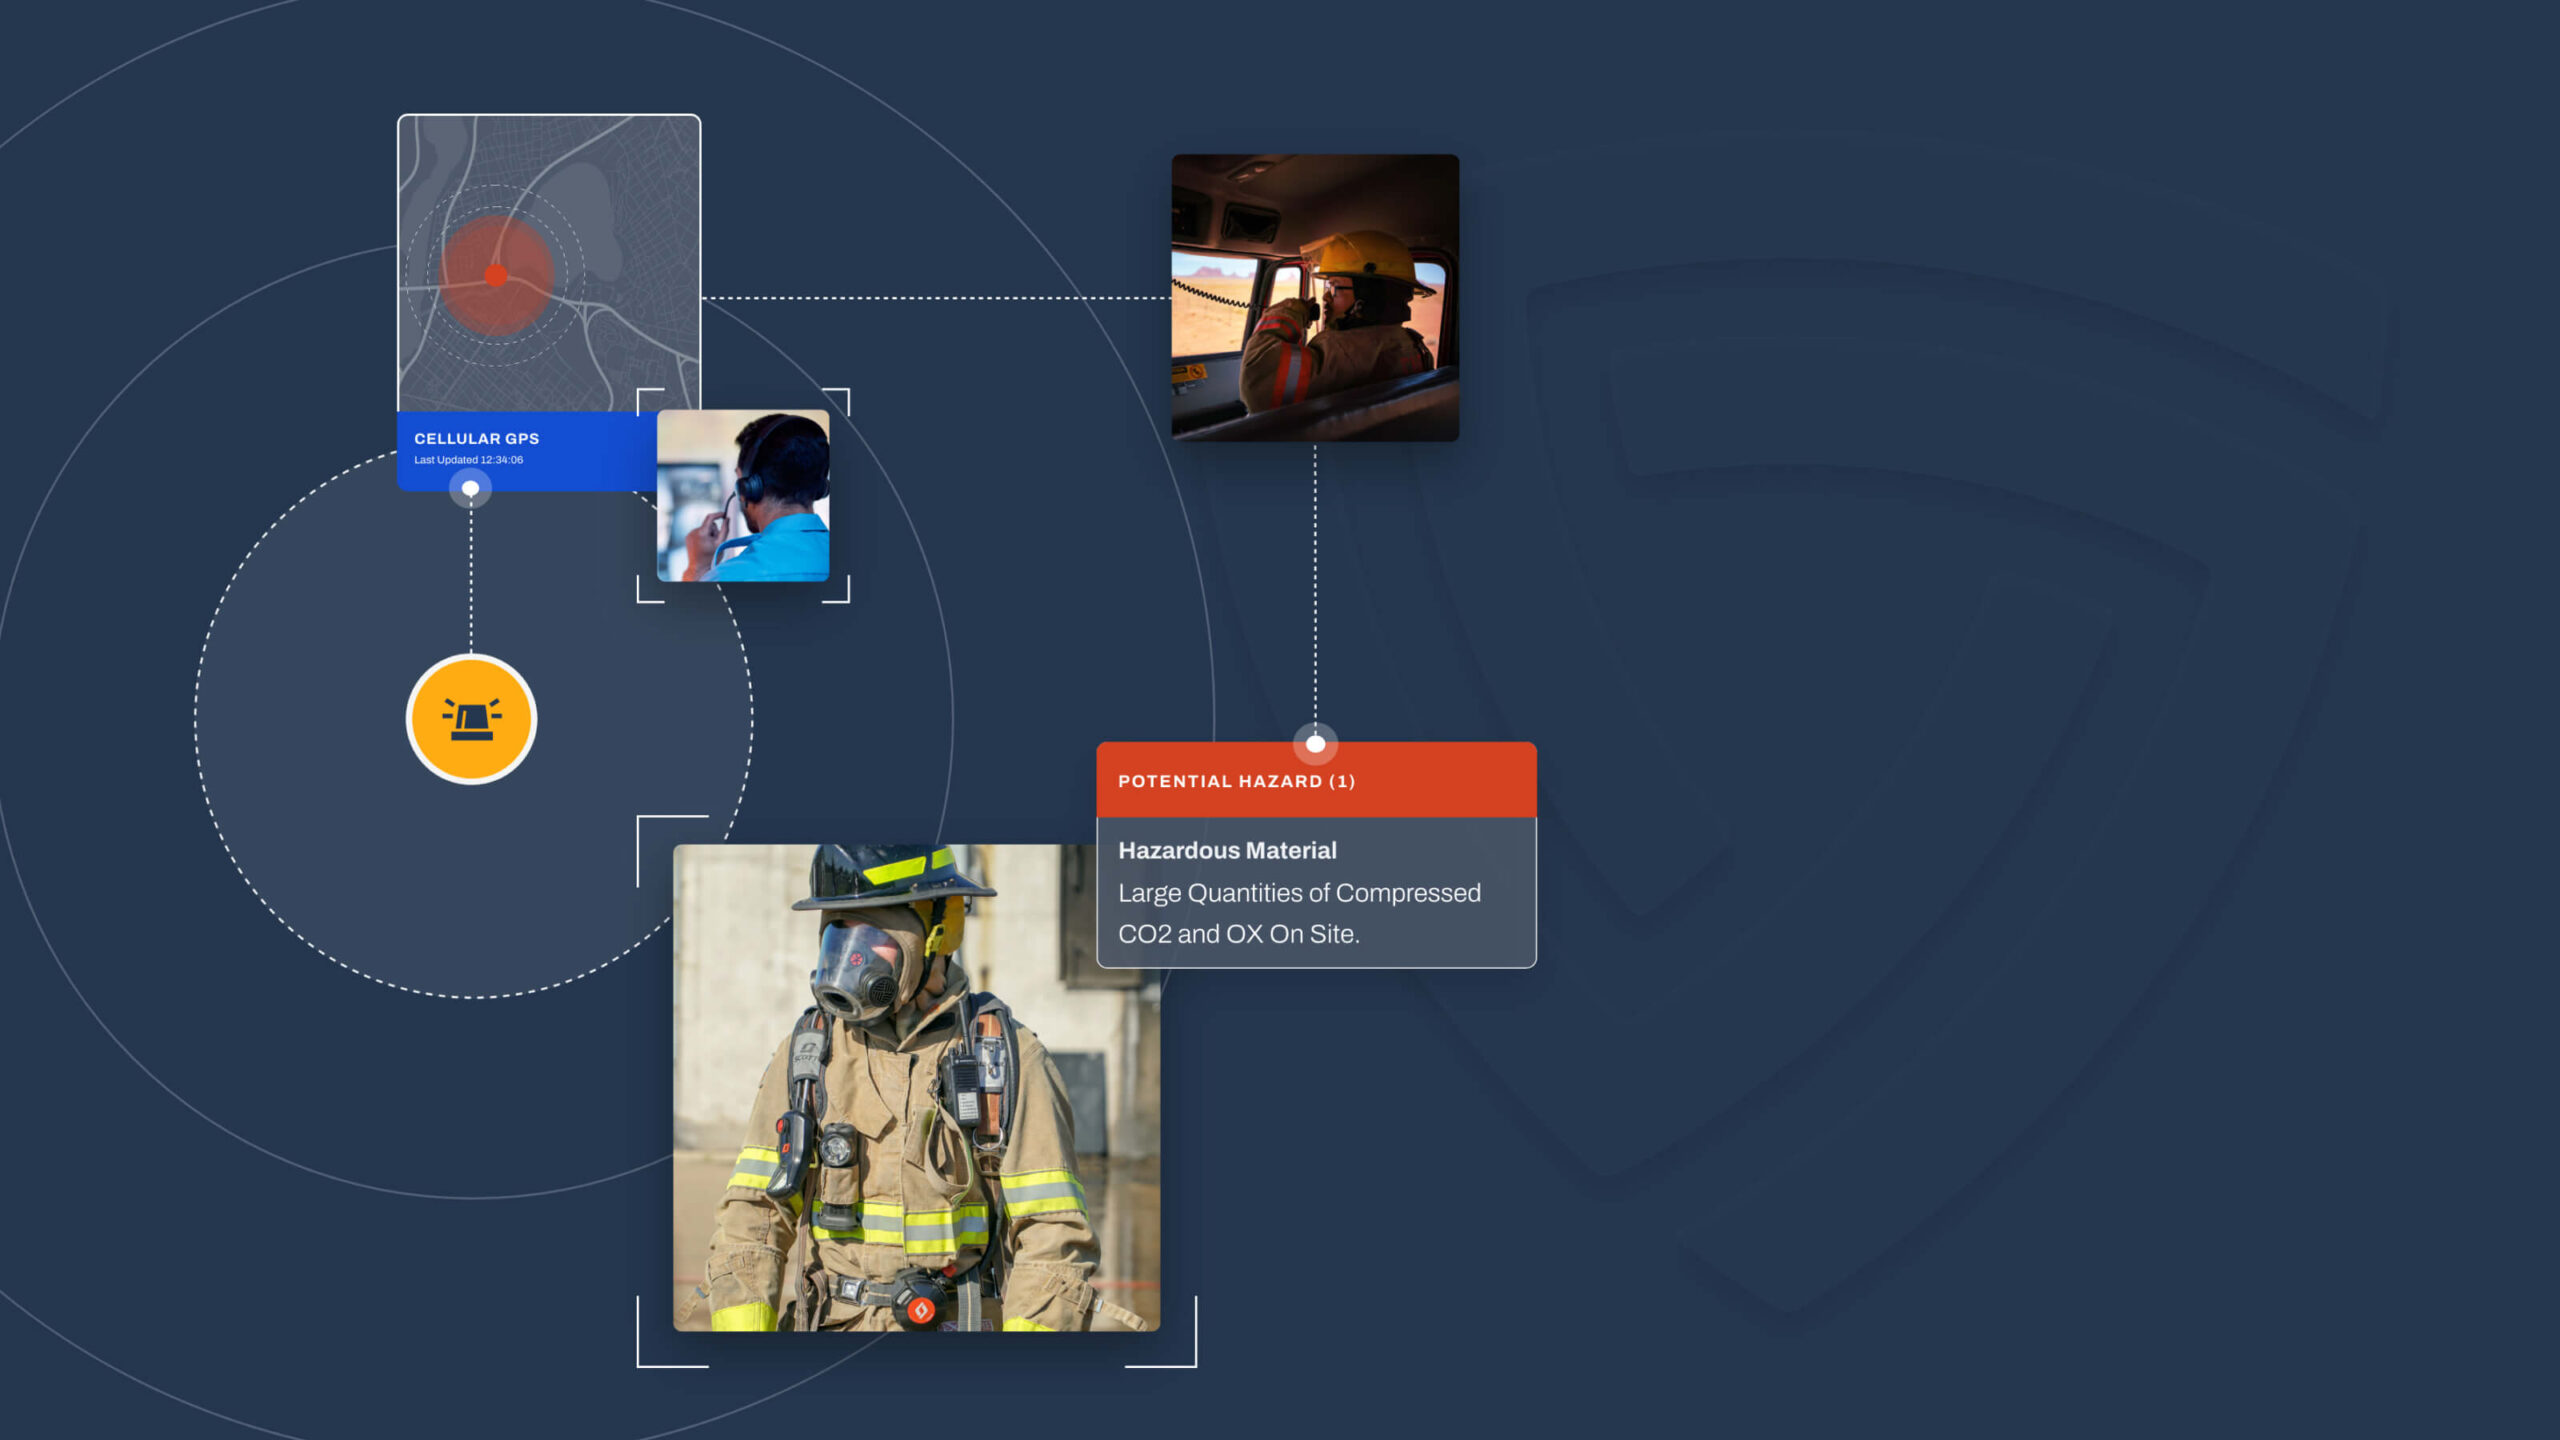The image size is (2560, 1440).
Task: Click white connector dot under Cellular GPS
Action: coord(470,488)
